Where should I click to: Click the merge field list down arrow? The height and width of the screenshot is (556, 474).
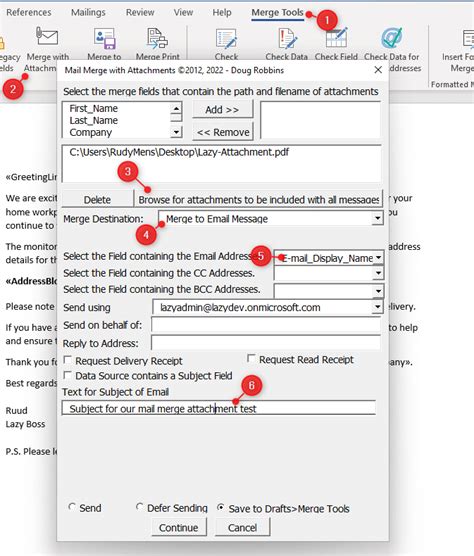[176, 132]
